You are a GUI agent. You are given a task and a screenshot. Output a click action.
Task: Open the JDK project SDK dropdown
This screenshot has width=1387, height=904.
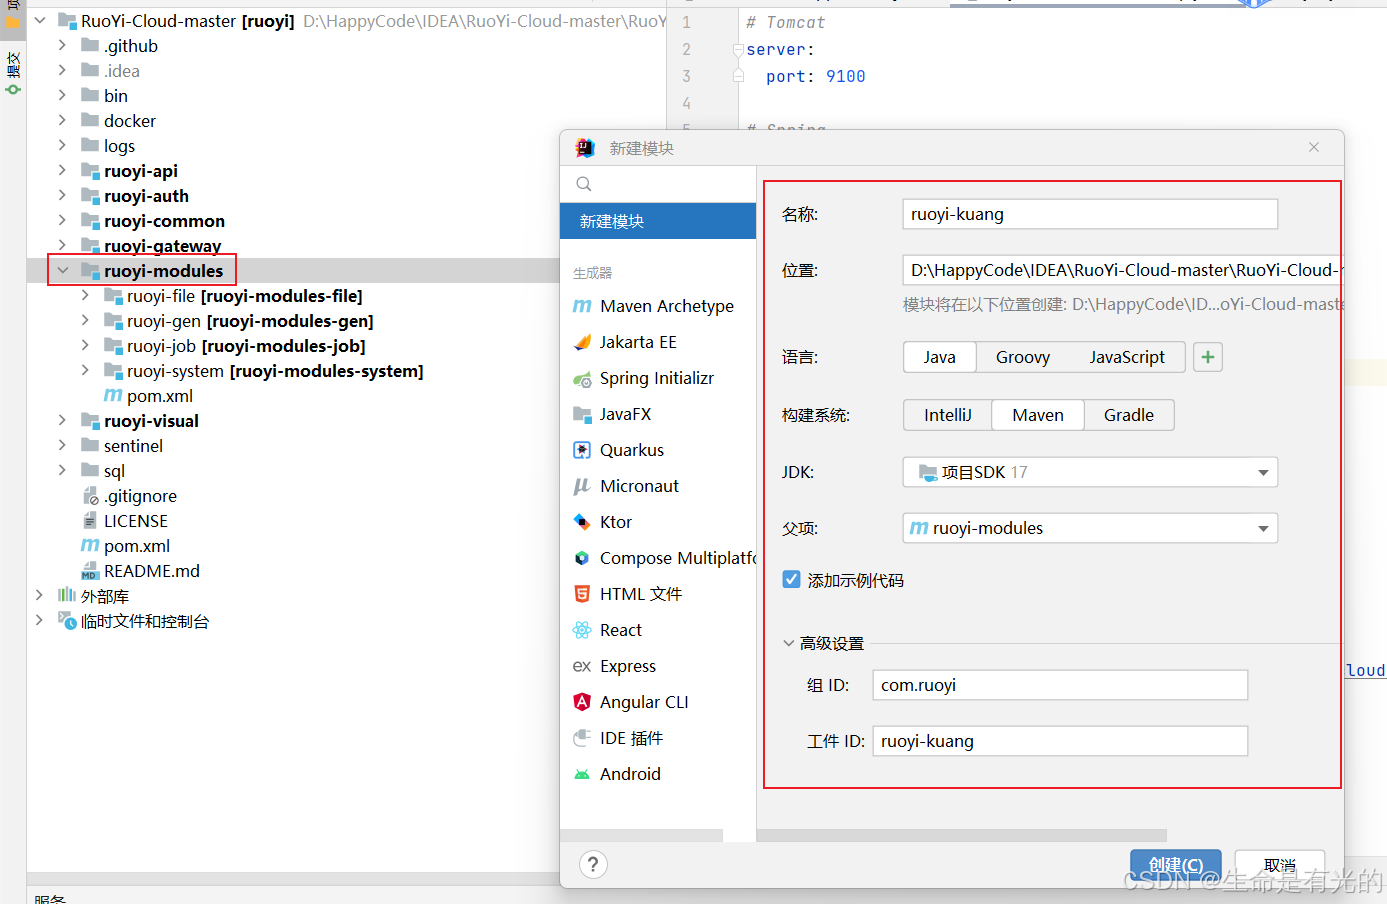1090,472
